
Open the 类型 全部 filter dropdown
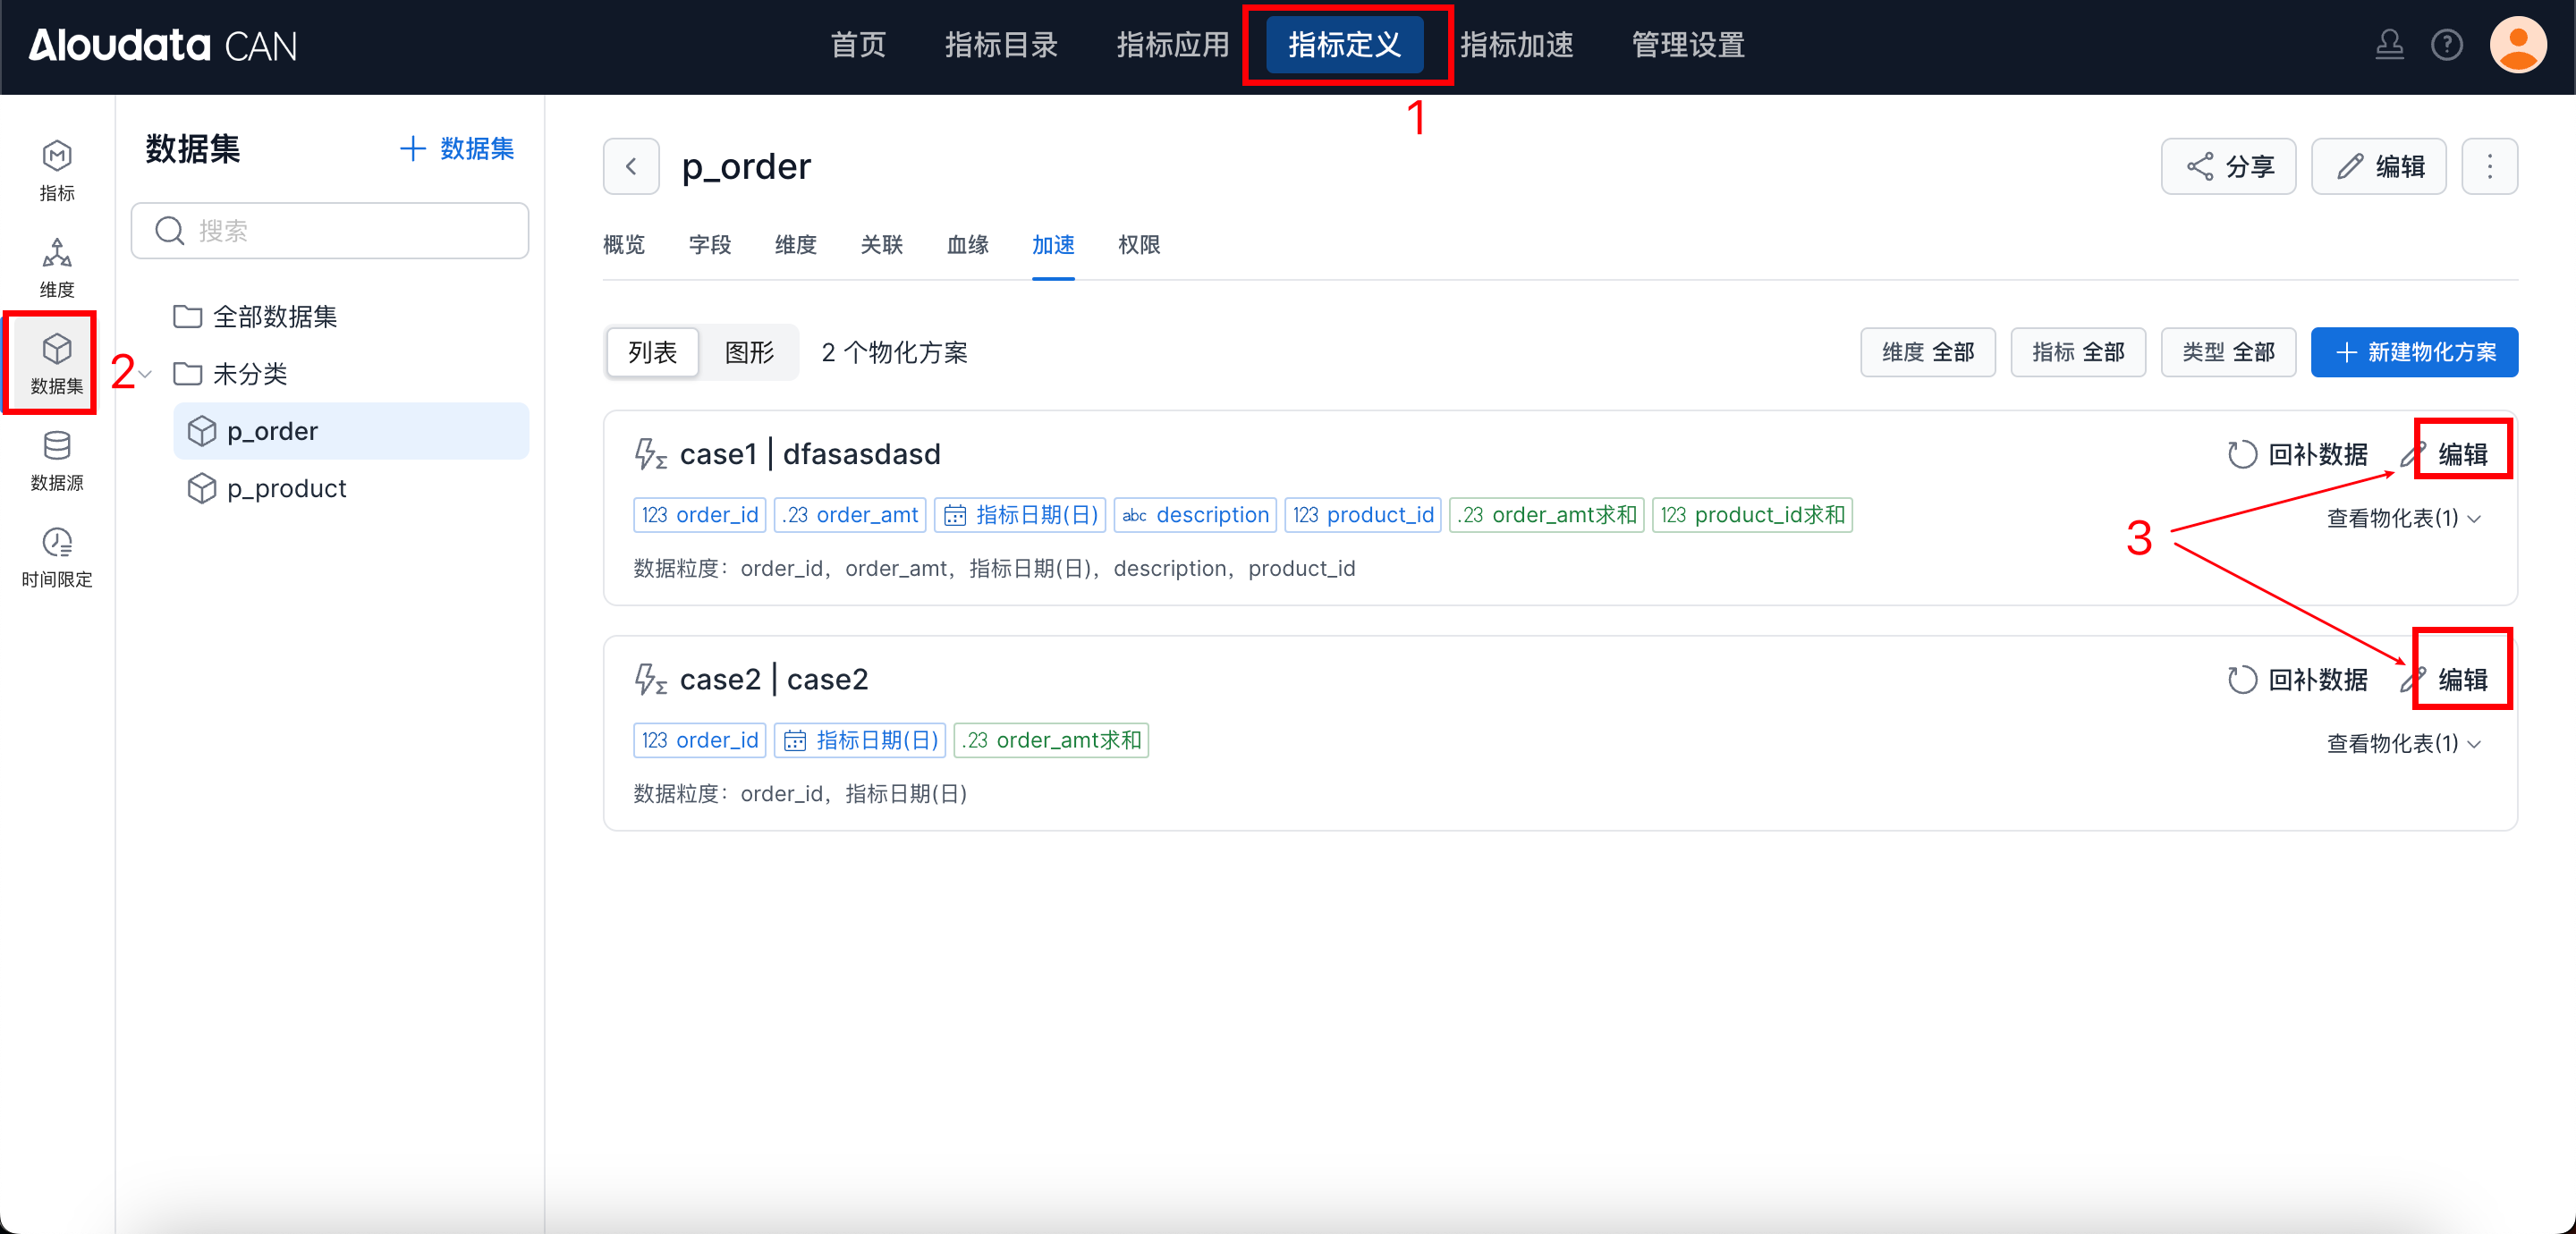click(x=2227, y=352)
